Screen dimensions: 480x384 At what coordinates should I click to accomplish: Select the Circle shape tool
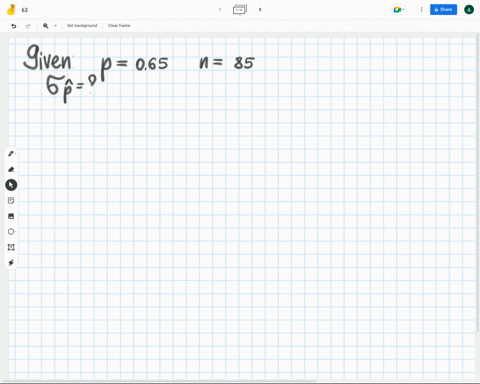pos(11,231)
